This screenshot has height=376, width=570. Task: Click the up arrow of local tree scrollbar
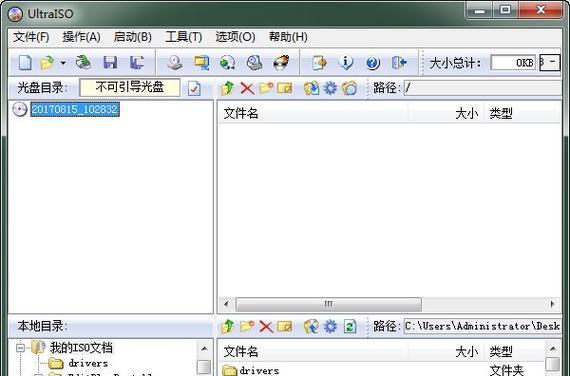[x=204, y=349]
